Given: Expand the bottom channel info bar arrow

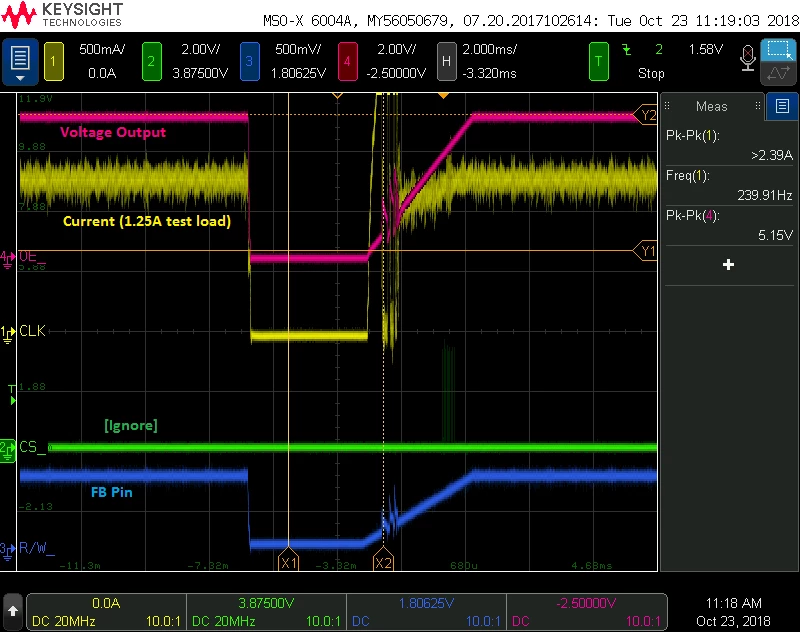Looking at the screenshot, I should pos(13,611).
